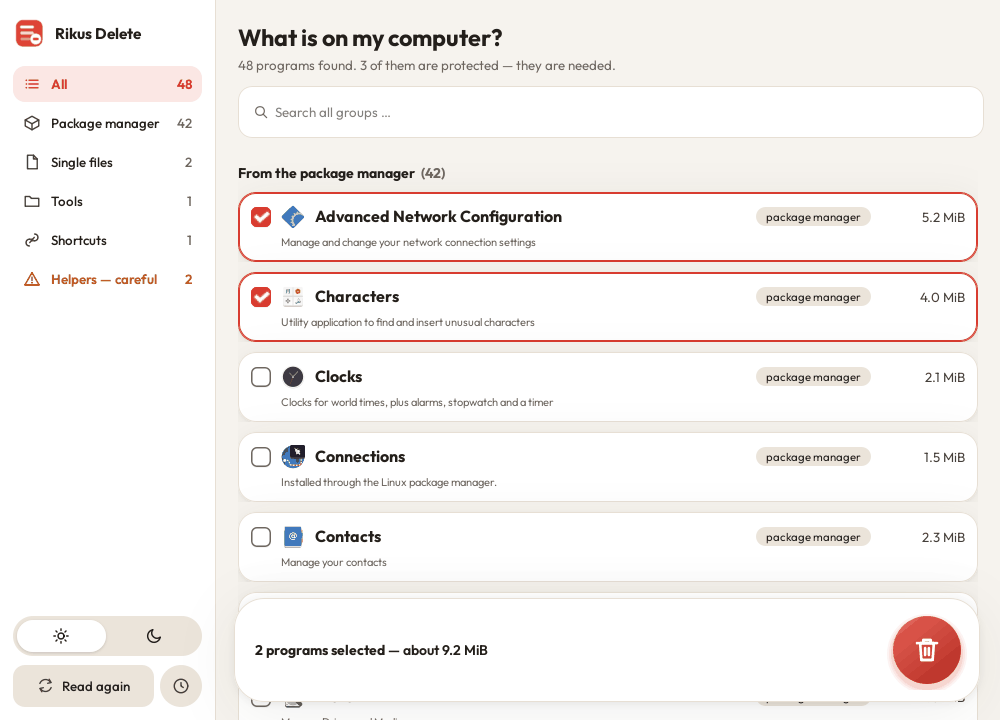Click the Advanced Network Configuration title
Image resolution: width=1000 pixels, height=720 pixels.
(x=438, y=217)
